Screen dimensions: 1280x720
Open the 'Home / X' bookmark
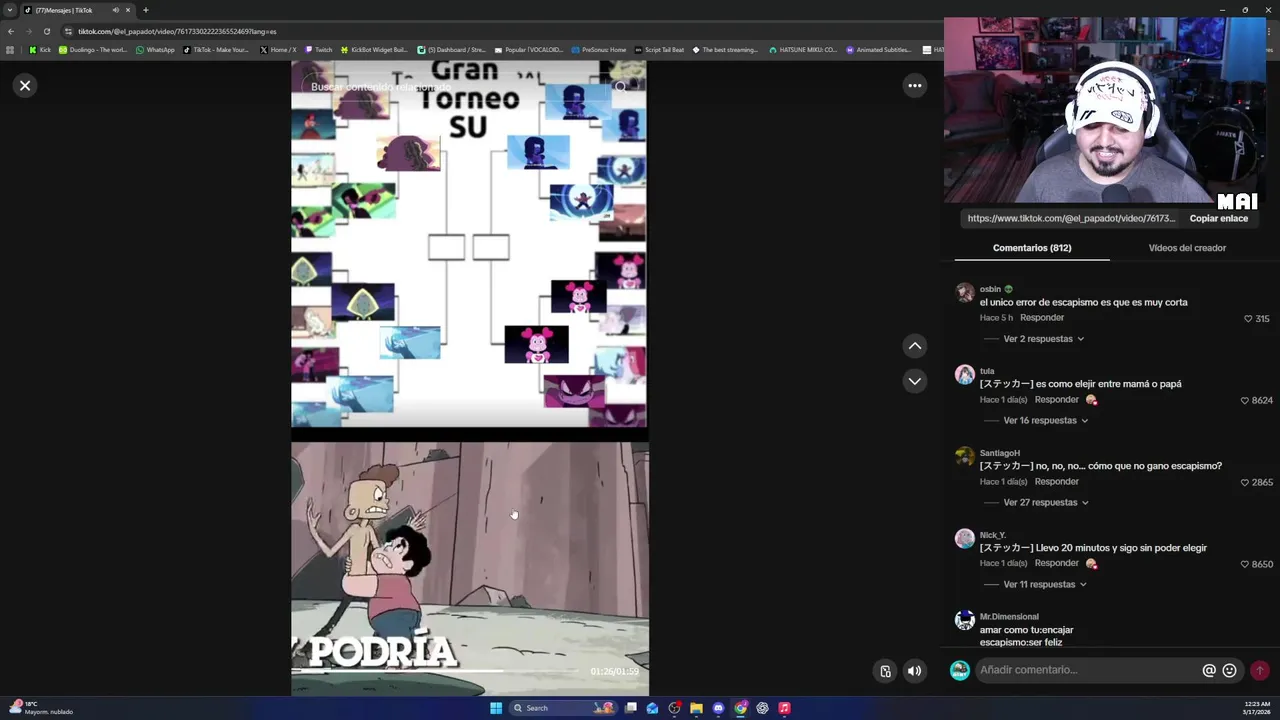(x=278, y=50)
